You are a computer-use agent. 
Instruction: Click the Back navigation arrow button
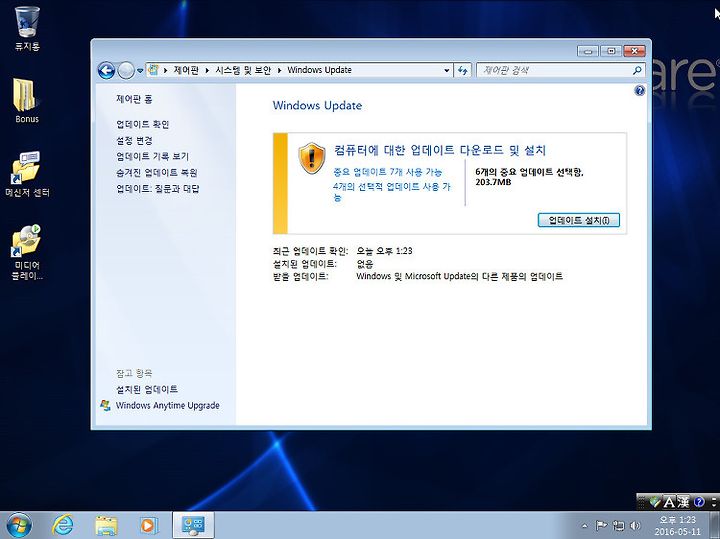(x=107, y=71)
